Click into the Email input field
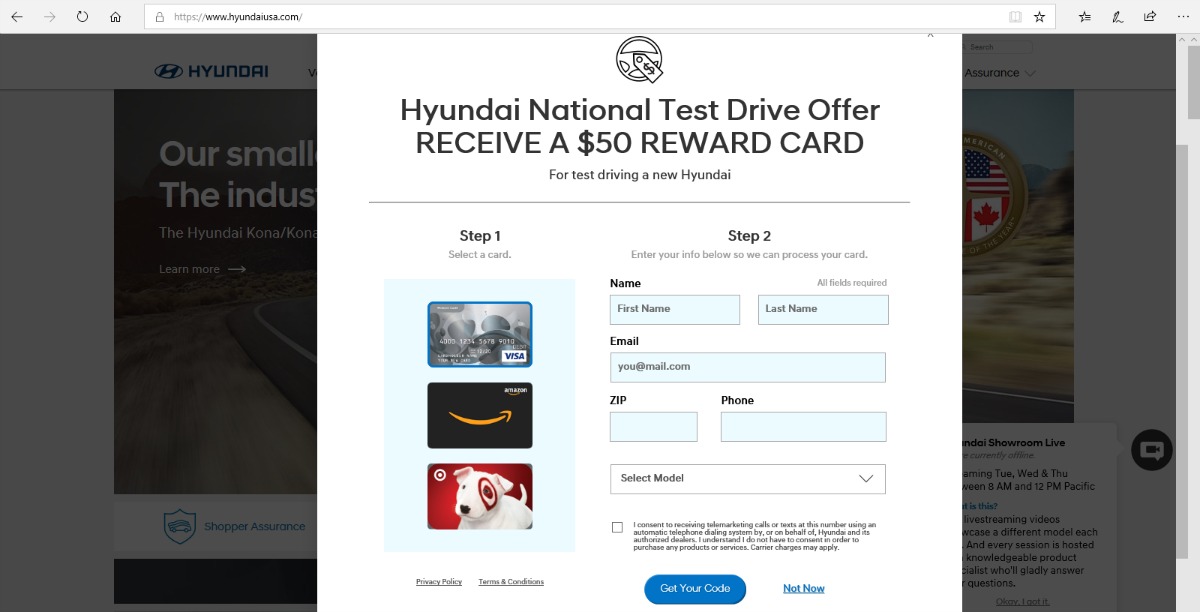The image size is (1200, 612). click(748, 367)
